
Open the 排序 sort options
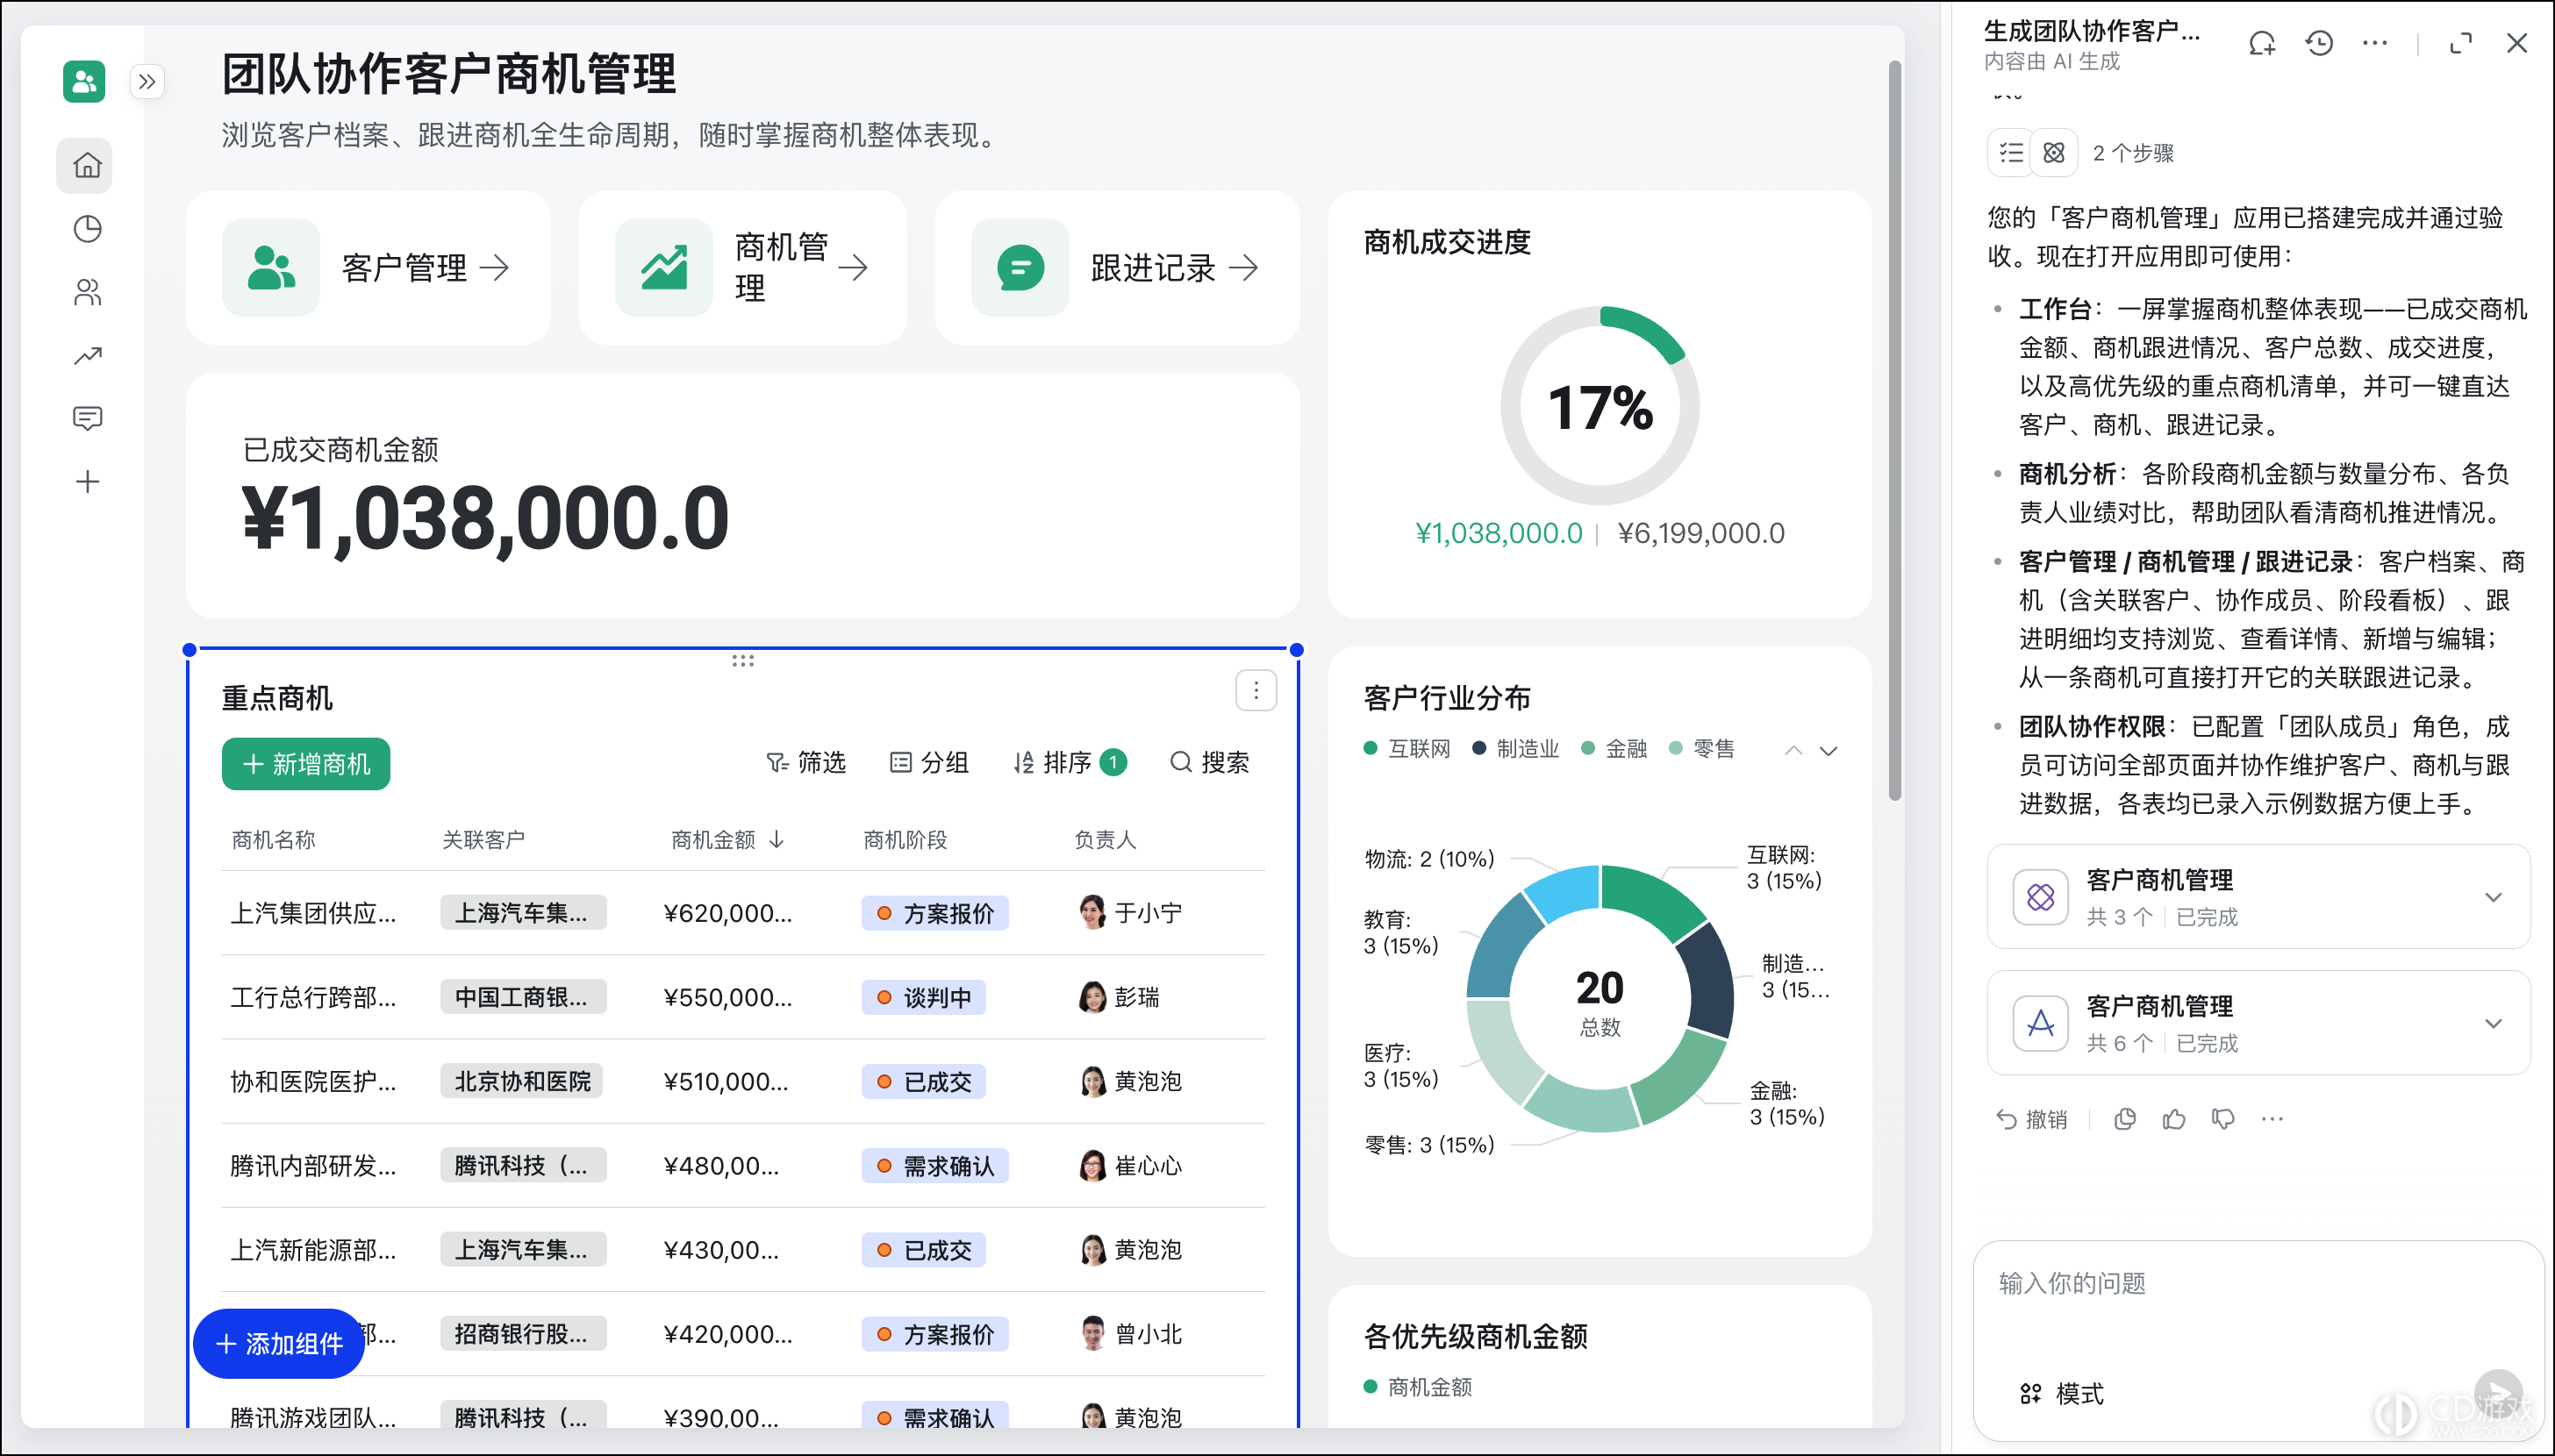pos(1070,763)
